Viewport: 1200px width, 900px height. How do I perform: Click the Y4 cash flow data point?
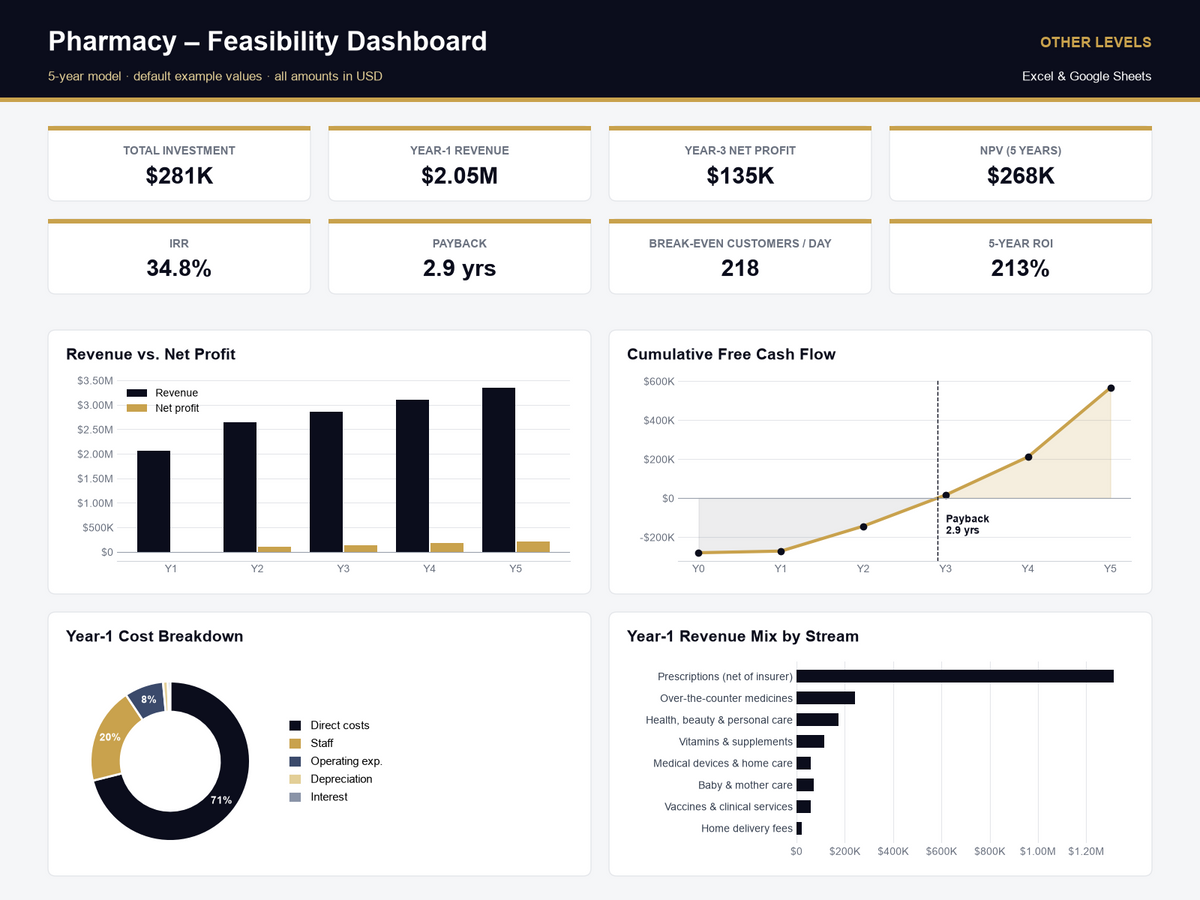tap(1028, 457)
